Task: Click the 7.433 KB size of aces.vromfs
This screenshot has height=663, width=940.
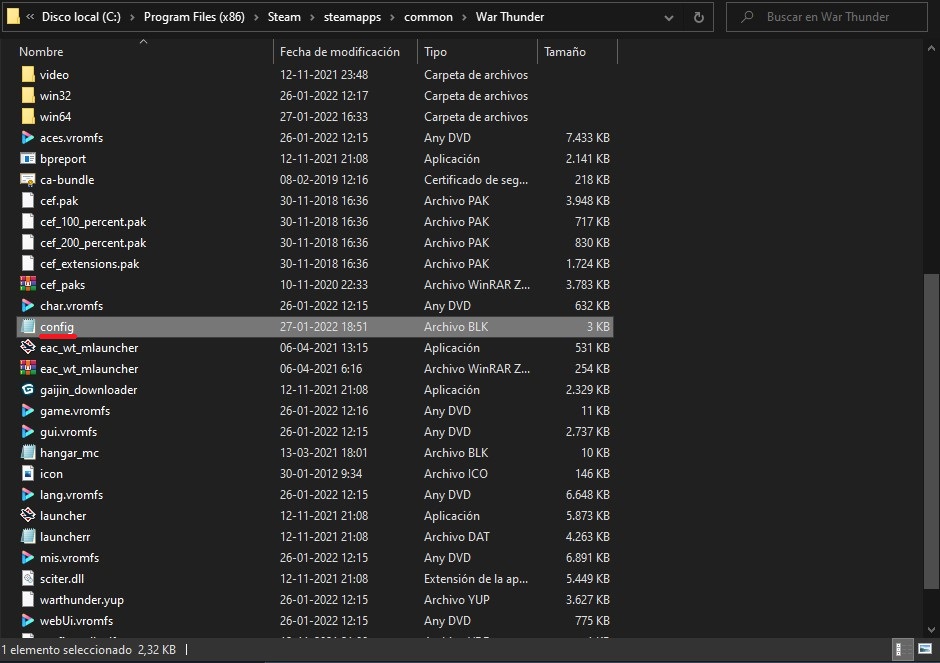Action: [588, 138]
